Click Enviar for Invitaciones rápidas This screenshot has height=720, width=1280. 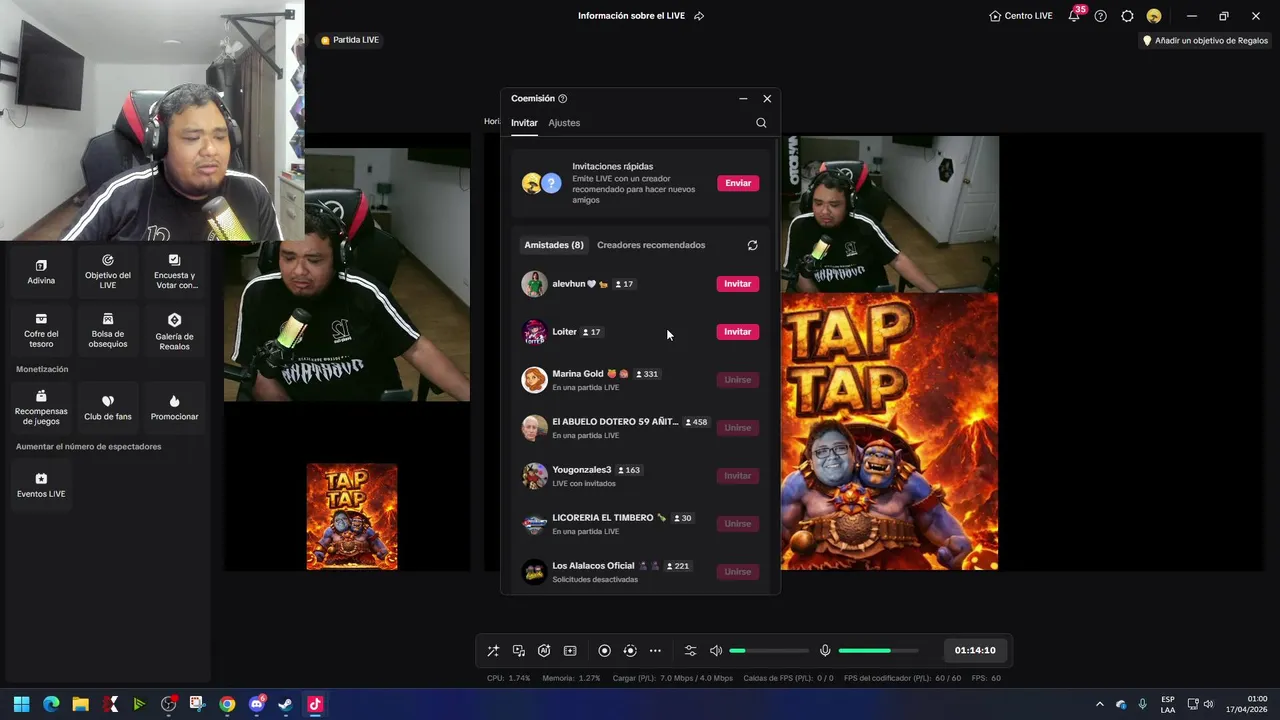tap(738, 183)
